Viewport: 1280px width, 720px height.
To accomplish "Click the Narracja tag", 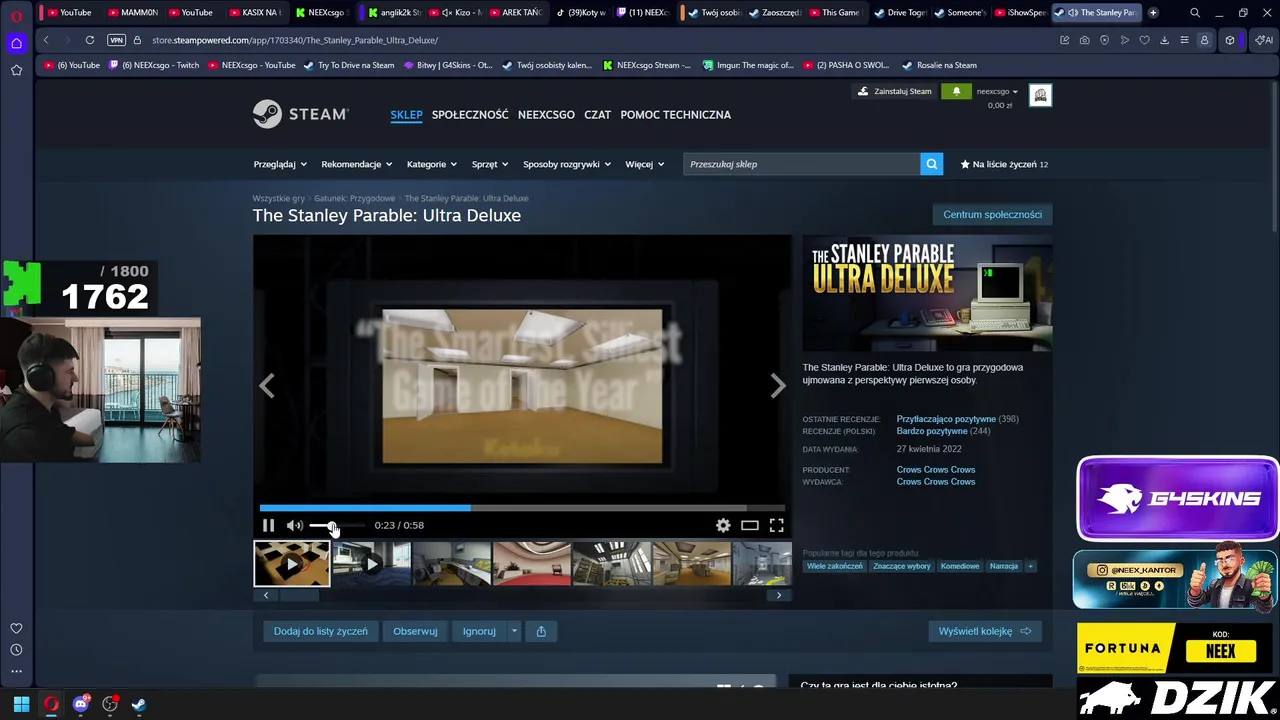I will tap(1004, 566).
